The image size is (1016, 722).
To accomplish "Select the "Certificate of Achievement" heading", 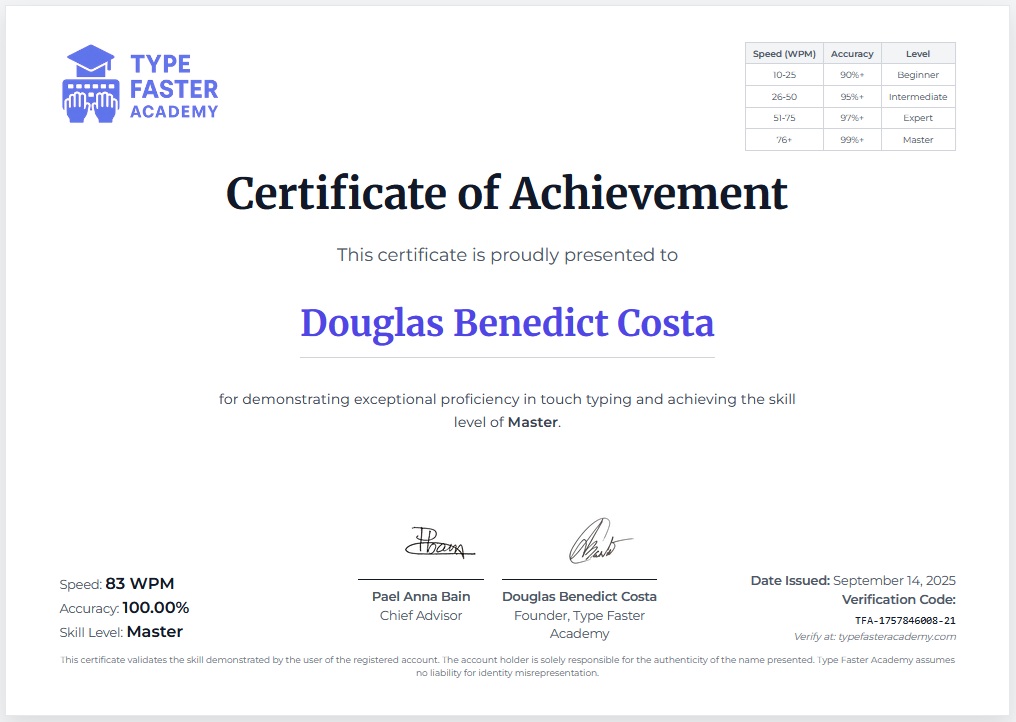I will [x=507, y=193].
